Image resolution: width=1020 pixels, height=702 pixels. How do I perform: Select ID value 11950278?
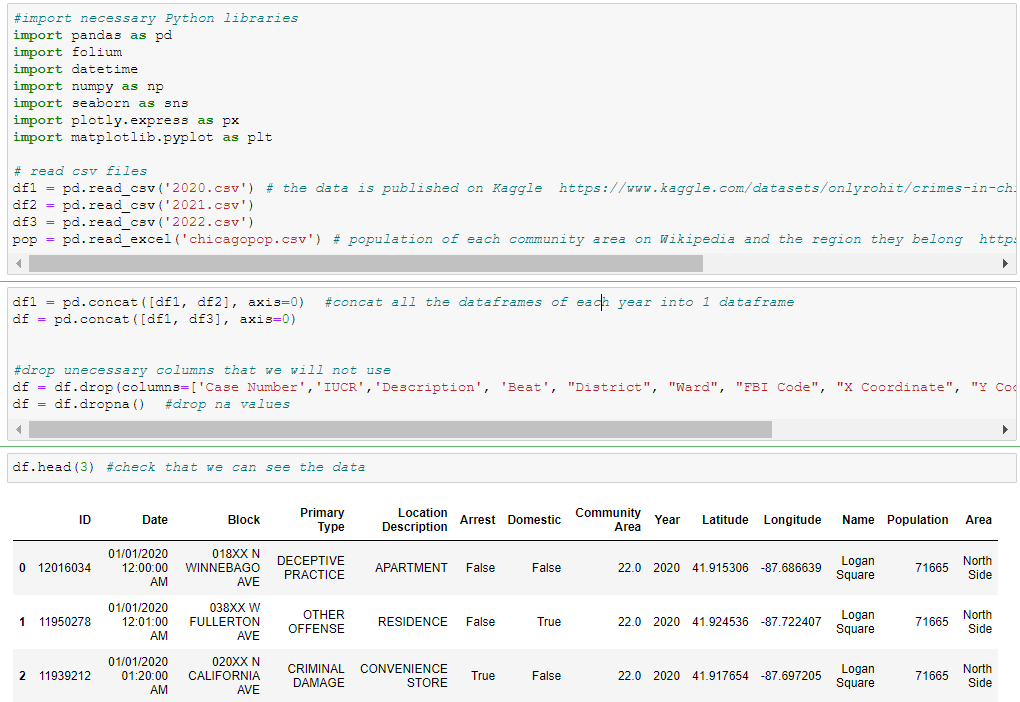coord(64,622)
